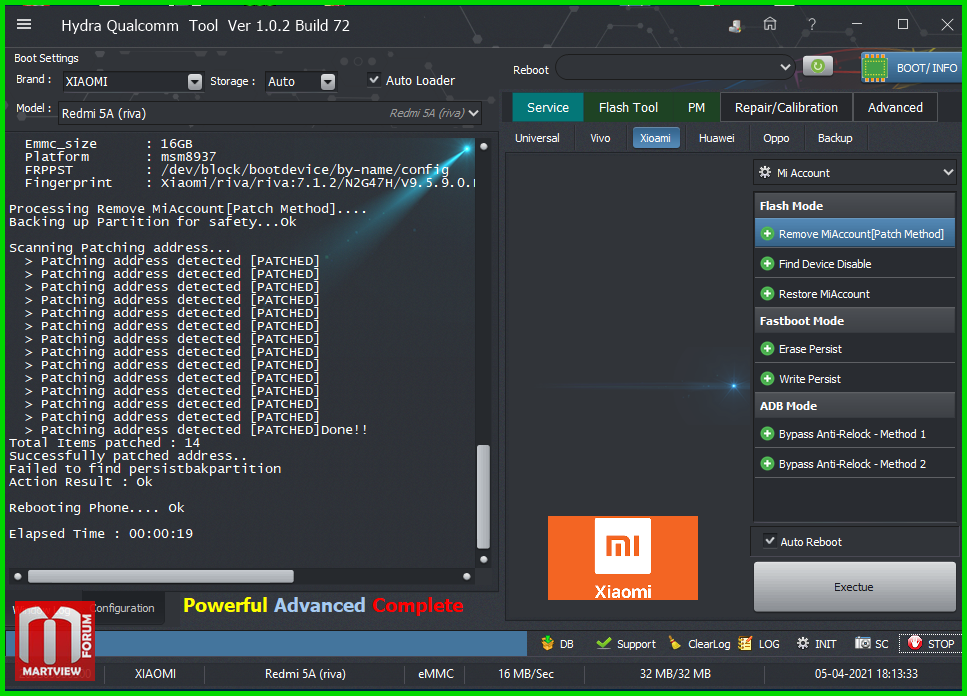Click the green reboot refresh icon
Viewport: 967px width, 696px height.
[818, 66]
